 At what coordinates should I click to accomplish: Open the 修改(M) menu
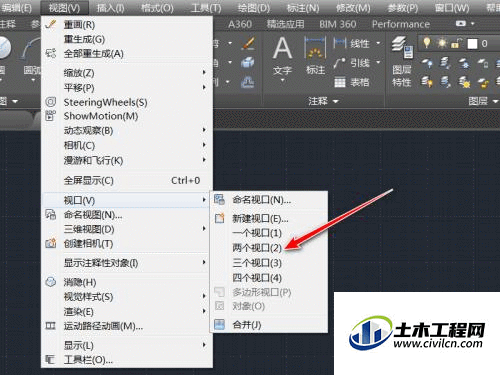pyautogui.click(x=353, y=8)
